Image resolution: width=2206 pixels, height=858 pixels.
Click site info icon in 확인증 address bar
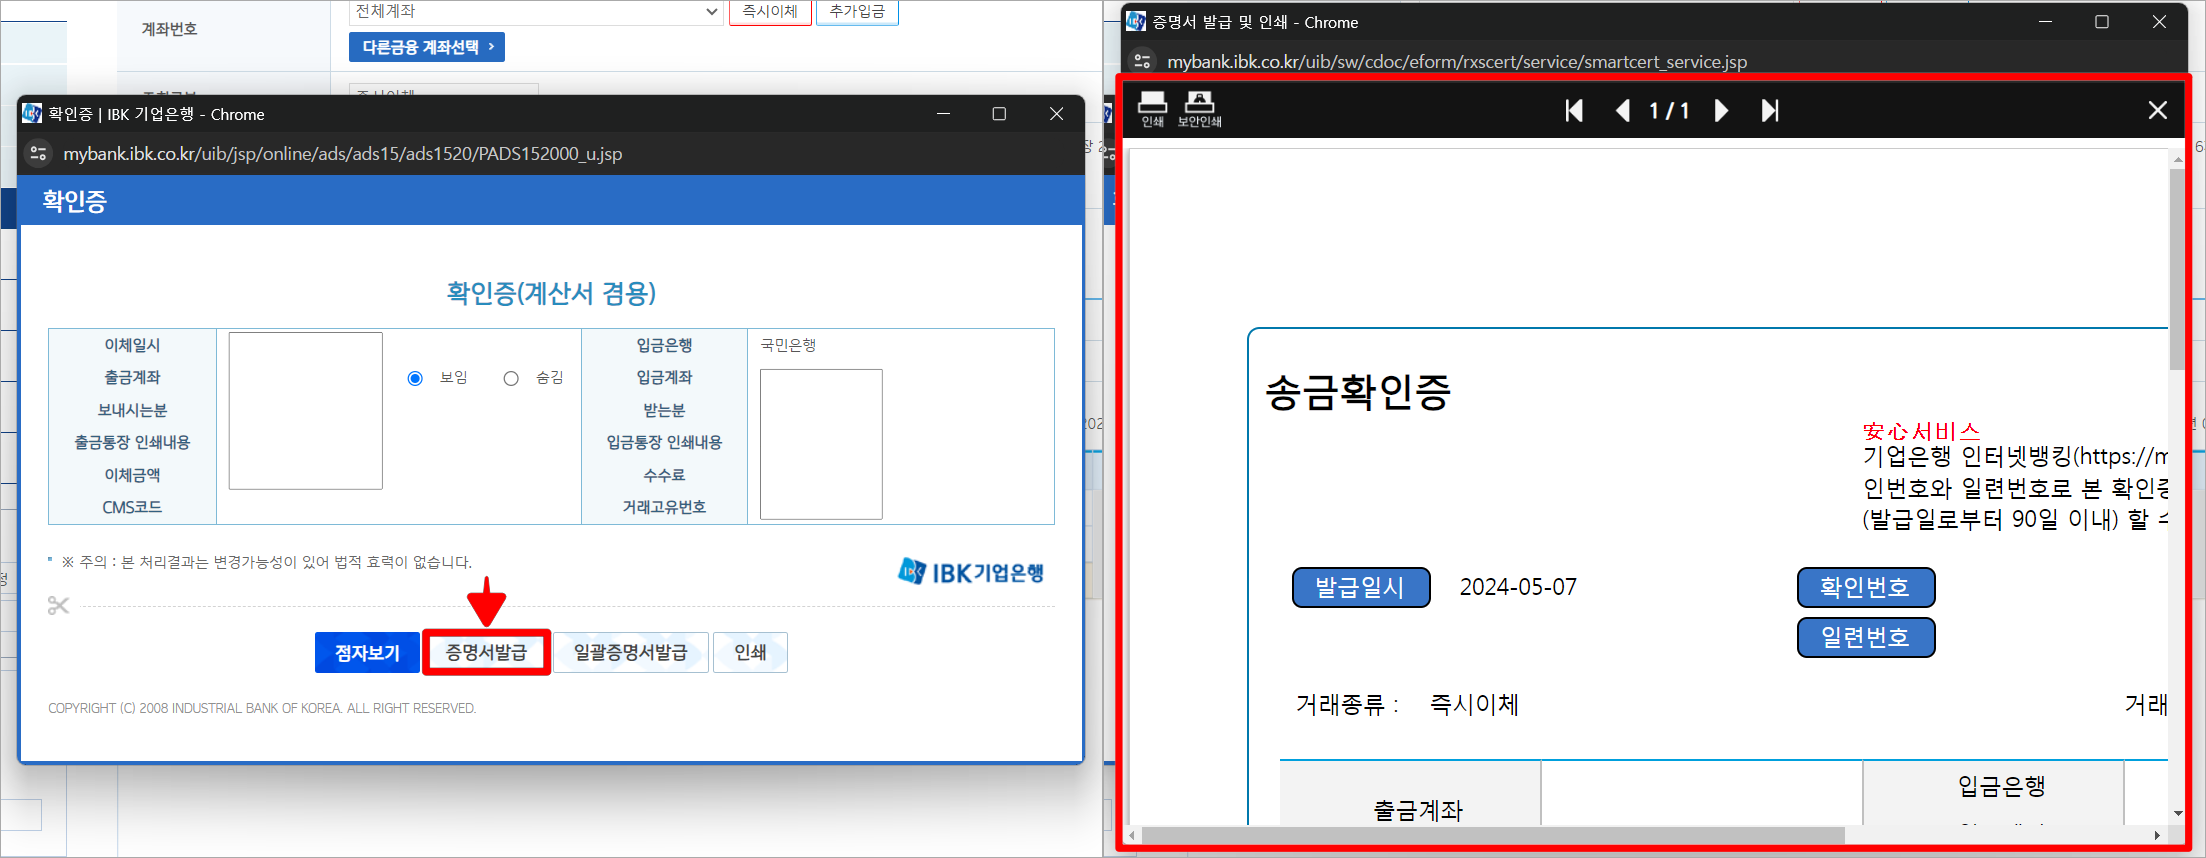click(39, 153)
